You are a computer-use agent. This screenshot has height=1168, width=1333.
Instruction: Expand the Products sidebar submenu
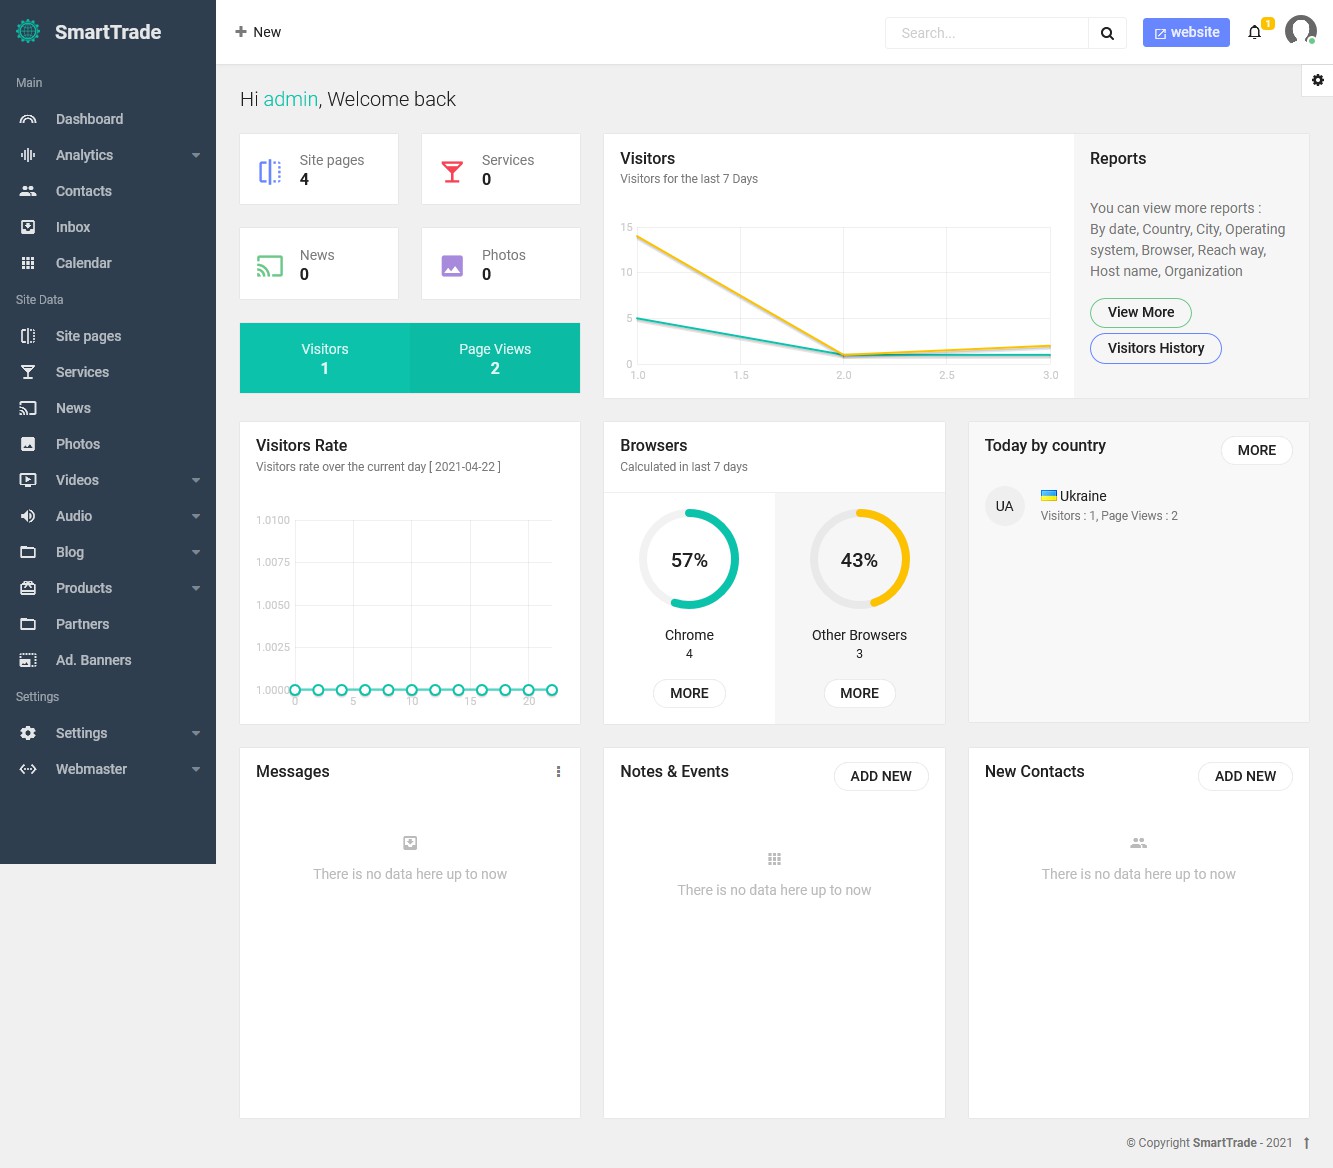[x=108, y=588]
